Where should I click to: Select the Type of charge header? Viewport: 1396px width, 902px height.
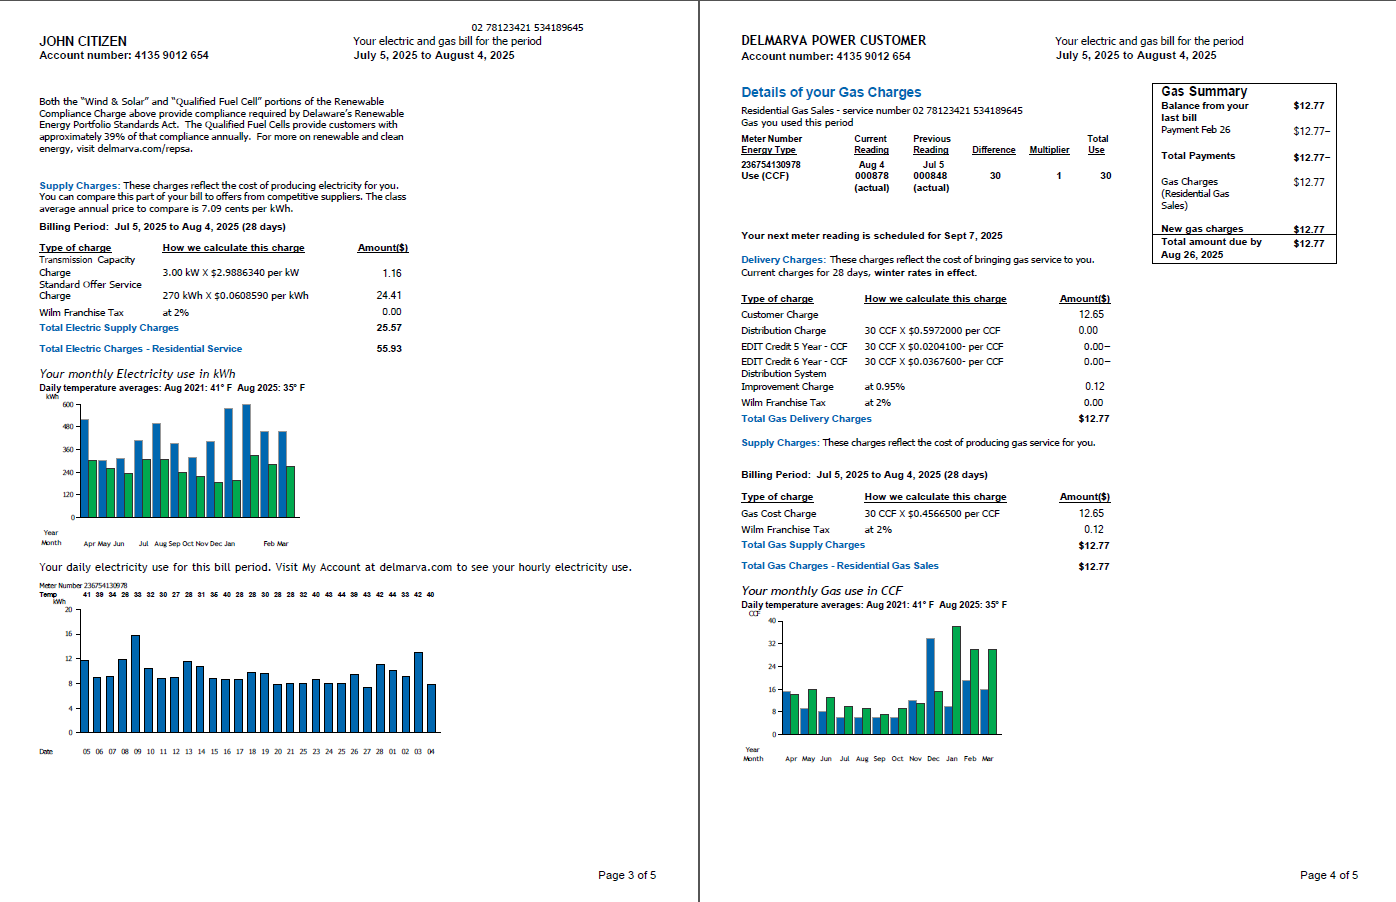pos(75,247)
